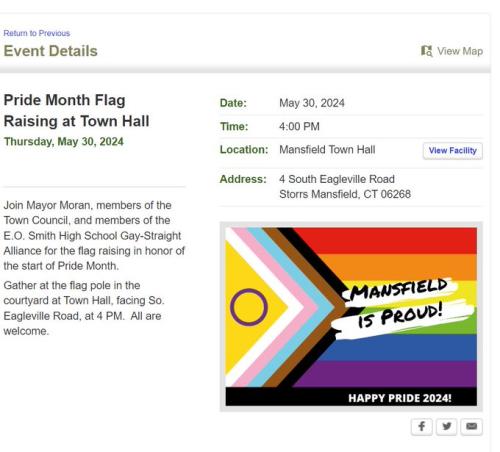Click the Mansfield Town Hall location text

click(327, 150)
